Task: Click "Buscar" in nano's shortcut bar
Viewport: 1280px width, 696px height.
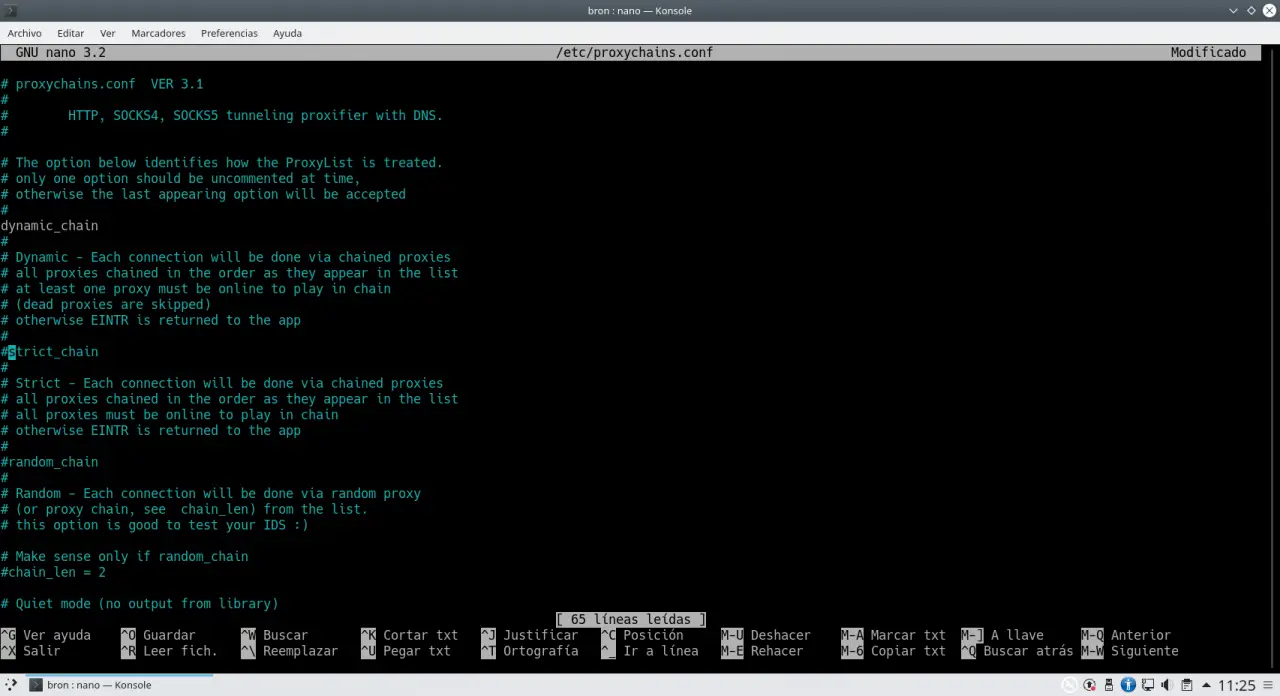Action: [x=285, y=635]
